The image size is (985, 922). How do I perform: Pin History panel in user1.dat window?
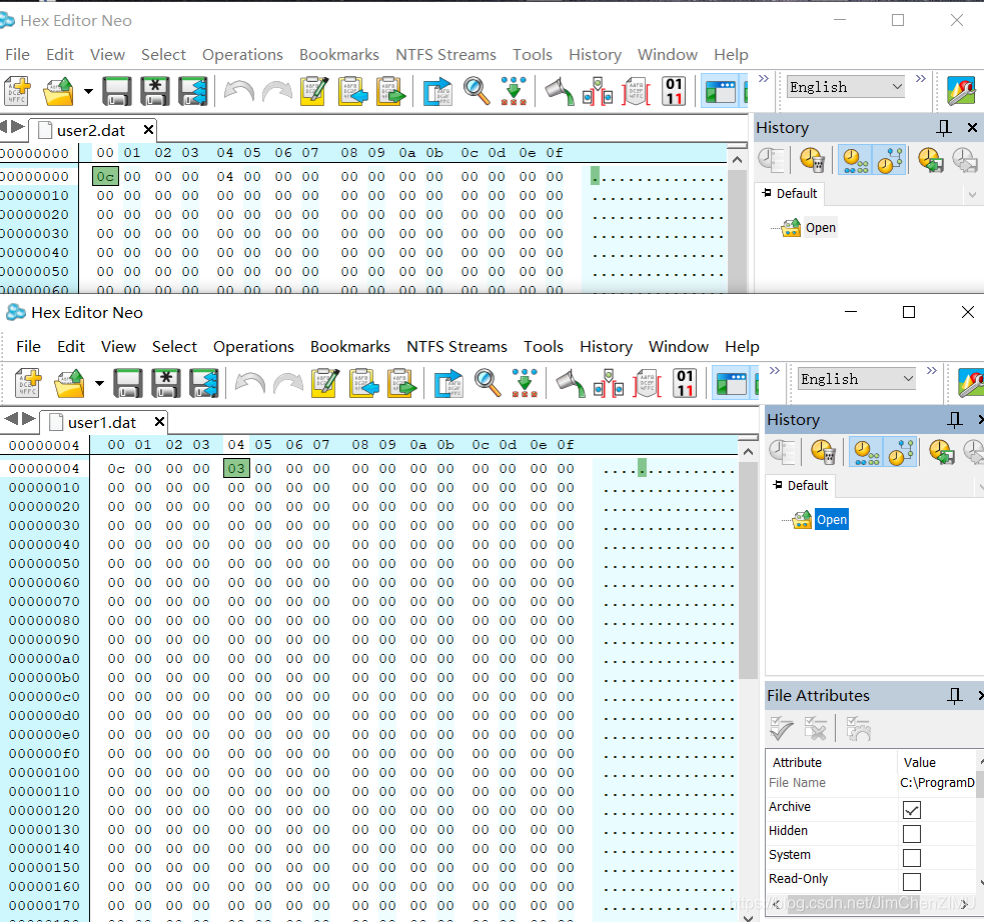(955, 420)
